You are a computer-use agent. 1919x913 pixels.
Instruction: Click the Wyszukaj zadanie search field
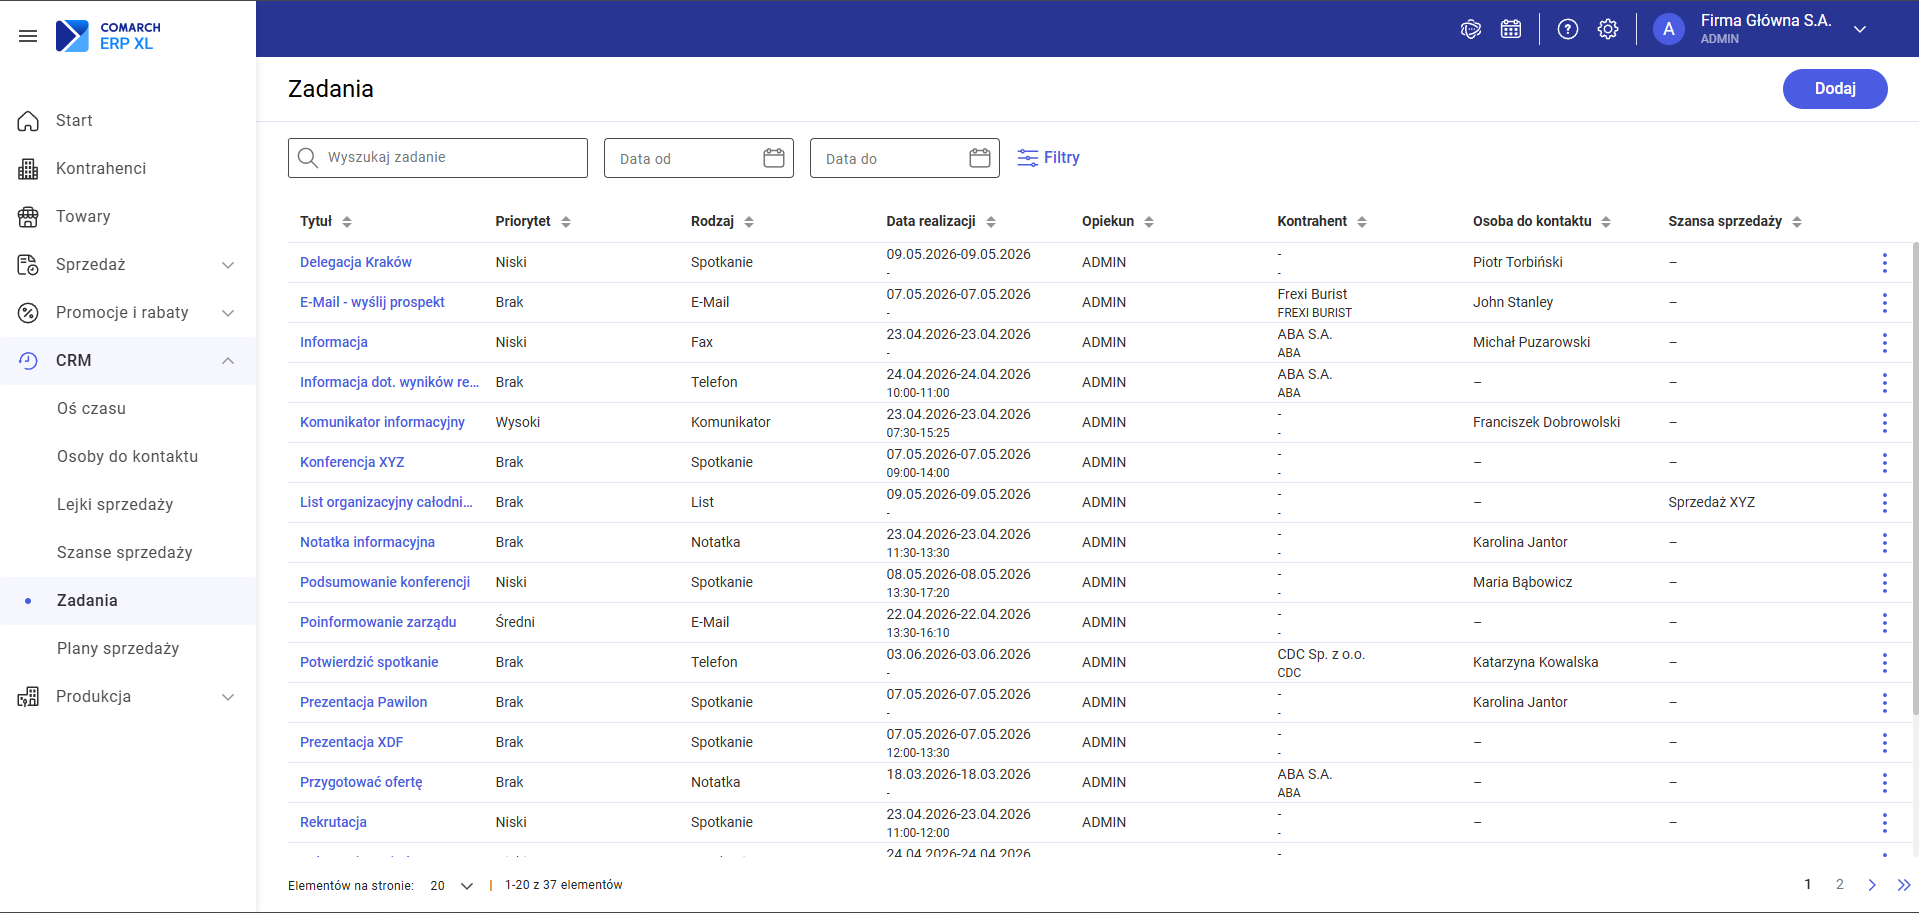coord(438,158)
